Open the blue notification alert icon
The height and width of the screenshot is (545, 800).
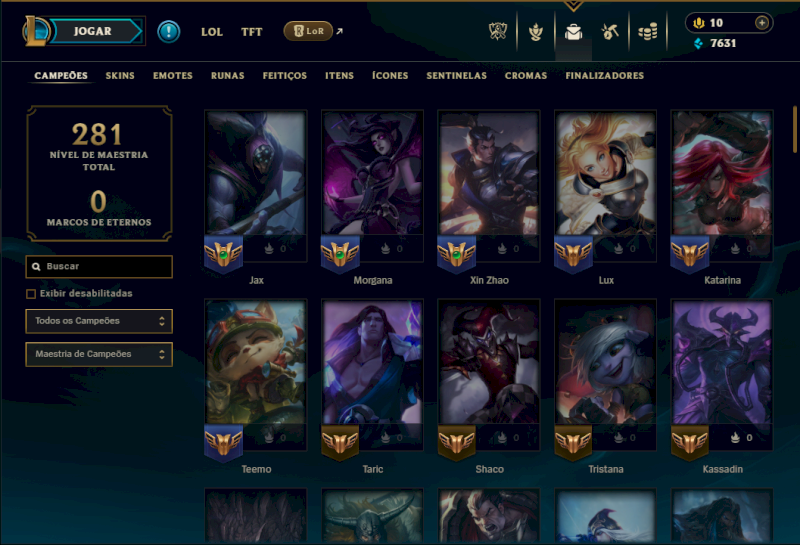click(168, 32)
